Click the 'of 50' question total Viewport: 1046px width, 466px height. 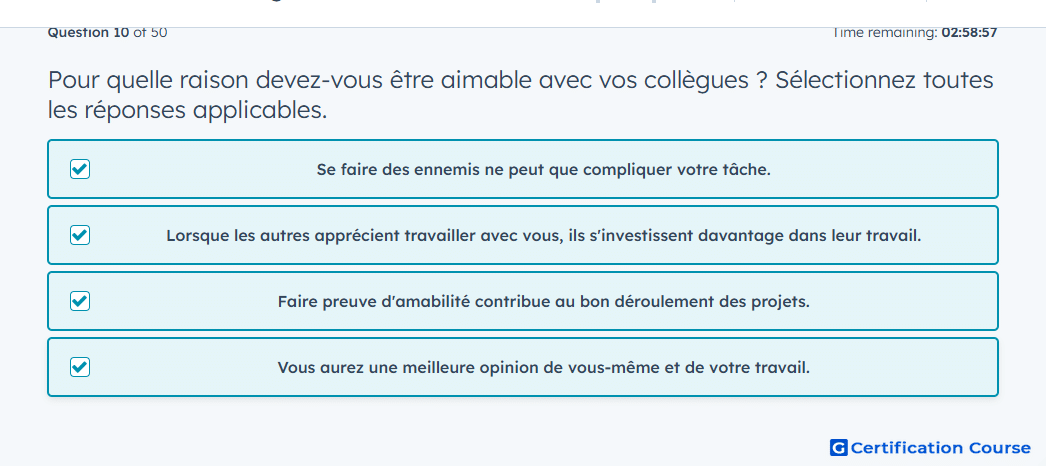(x=151, y=33)
